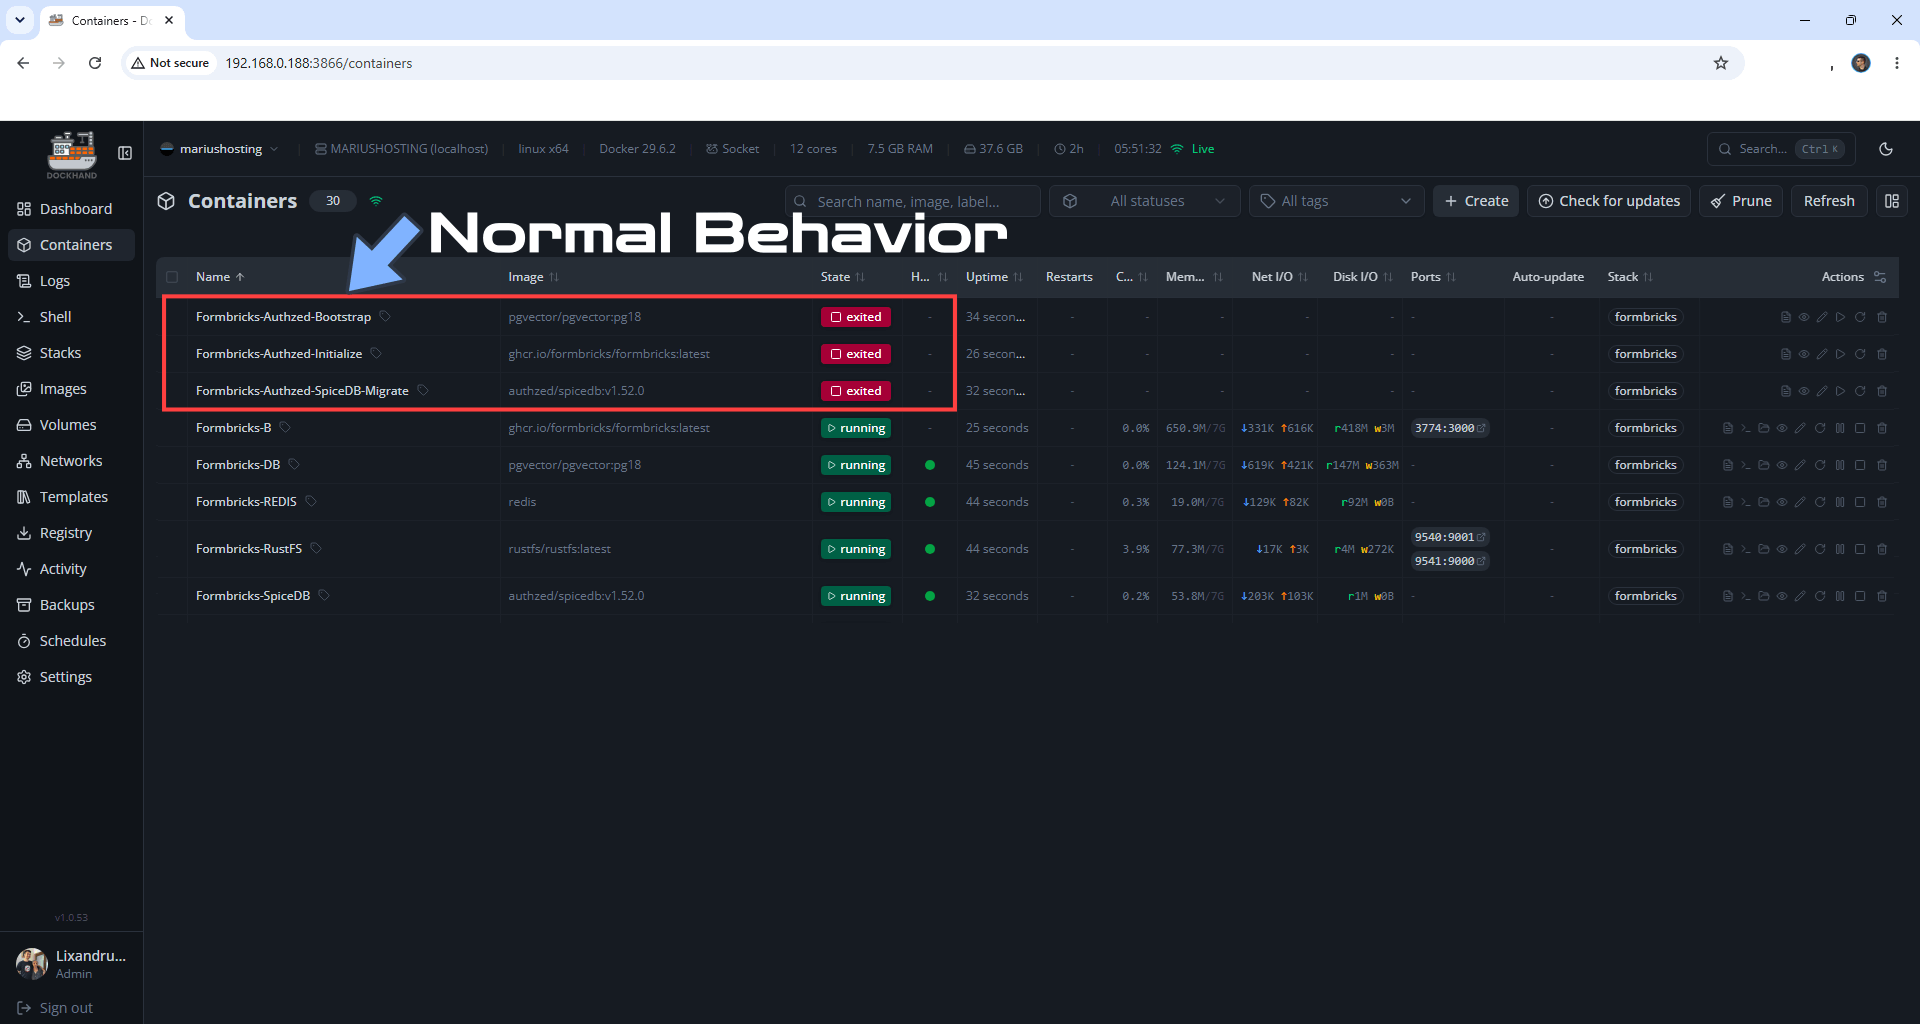This screenshot has width=1920, height=1024.
Task: Click formbricks stack tag in Formbricks-DB row
Action: (1645, 465)
